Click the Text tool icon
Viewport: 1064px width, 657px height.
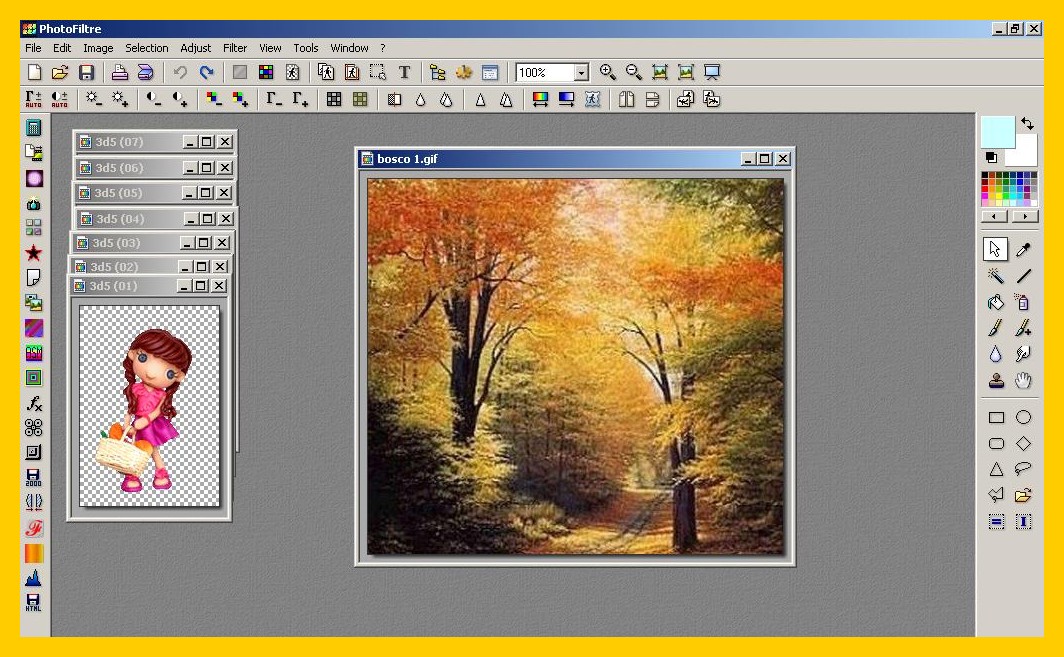tap(404, 73)
